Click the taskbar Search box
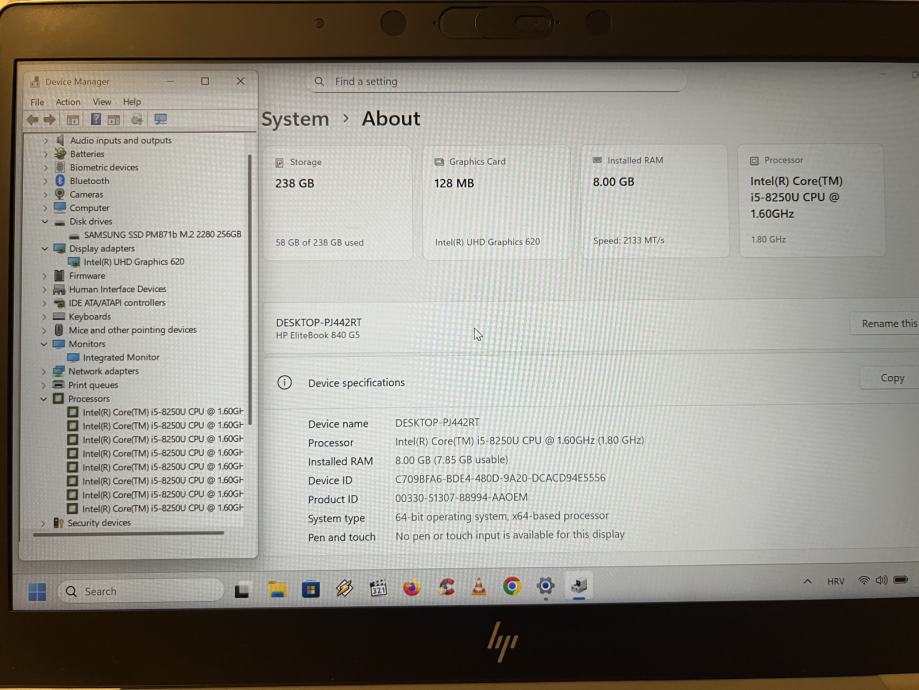This screenshot has width=919, height=690. pos(141,591)
